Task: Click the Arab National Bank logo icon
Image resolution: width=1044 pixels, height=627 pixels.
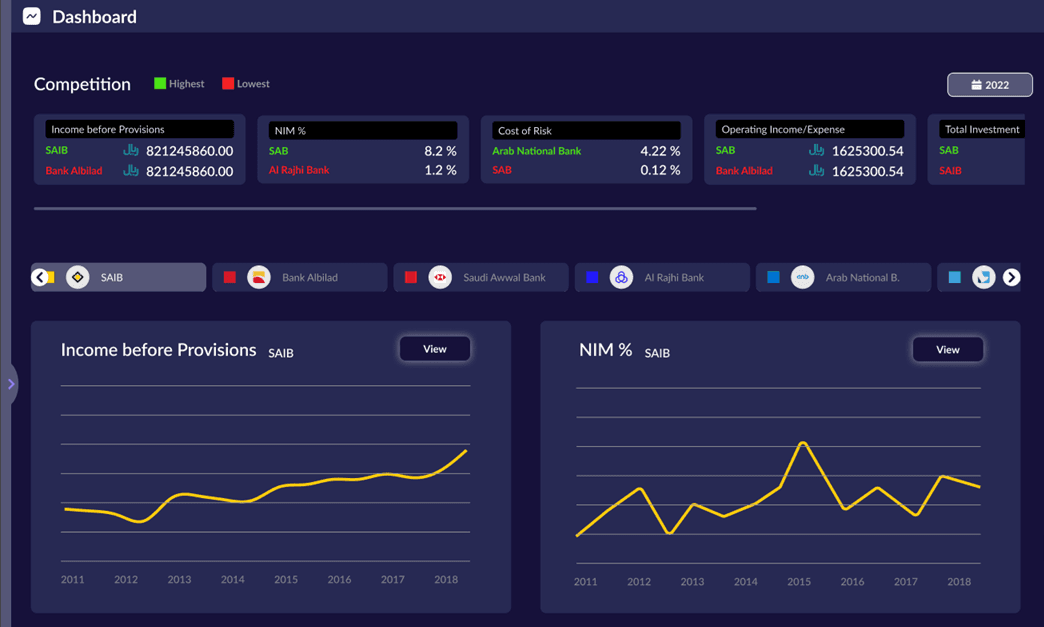Action: (x=802, y=277)
